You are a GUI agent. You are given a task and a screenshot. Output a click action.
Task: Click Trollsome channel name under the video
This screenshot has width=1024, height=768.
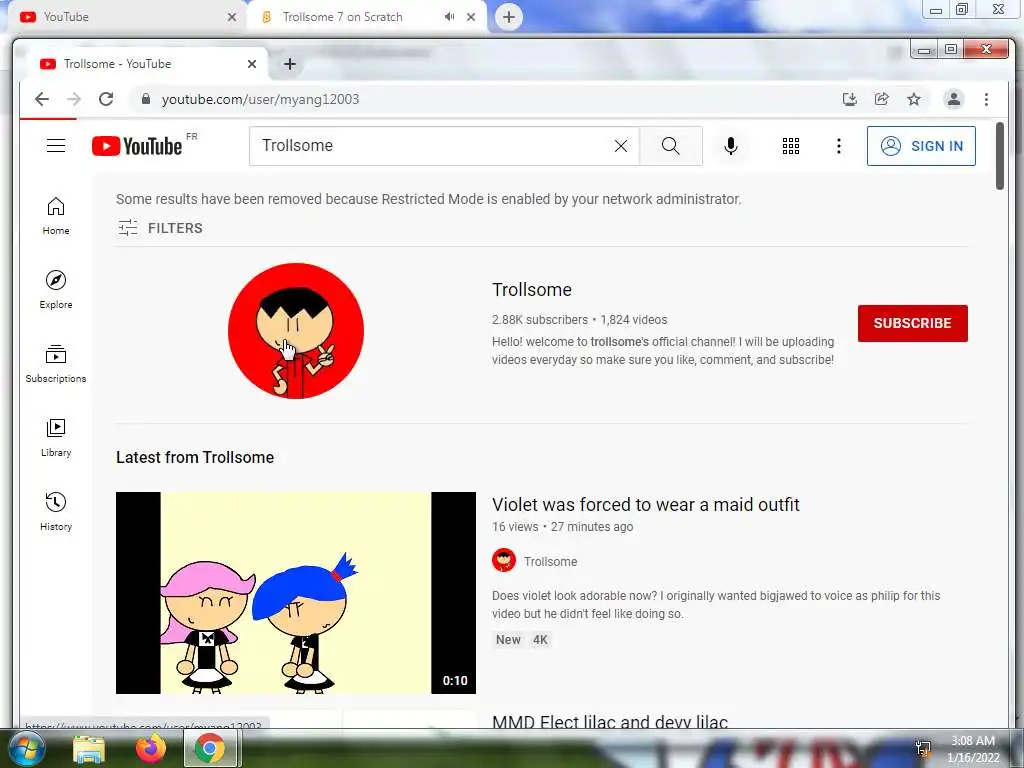coord(551,562)
